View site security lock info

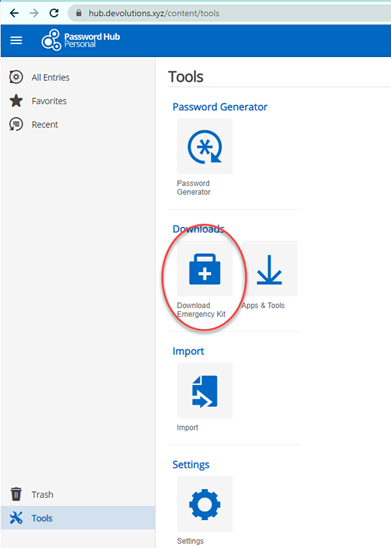click(x=79, y=13)
